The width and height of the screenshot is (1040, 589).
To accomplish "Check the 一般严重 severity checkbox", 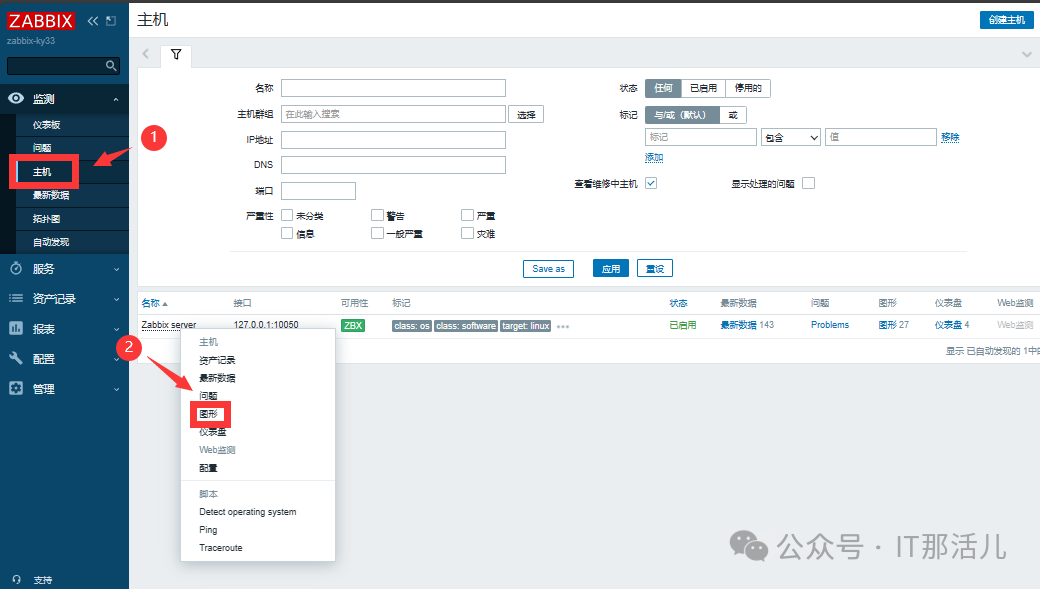I will (377, 233).
